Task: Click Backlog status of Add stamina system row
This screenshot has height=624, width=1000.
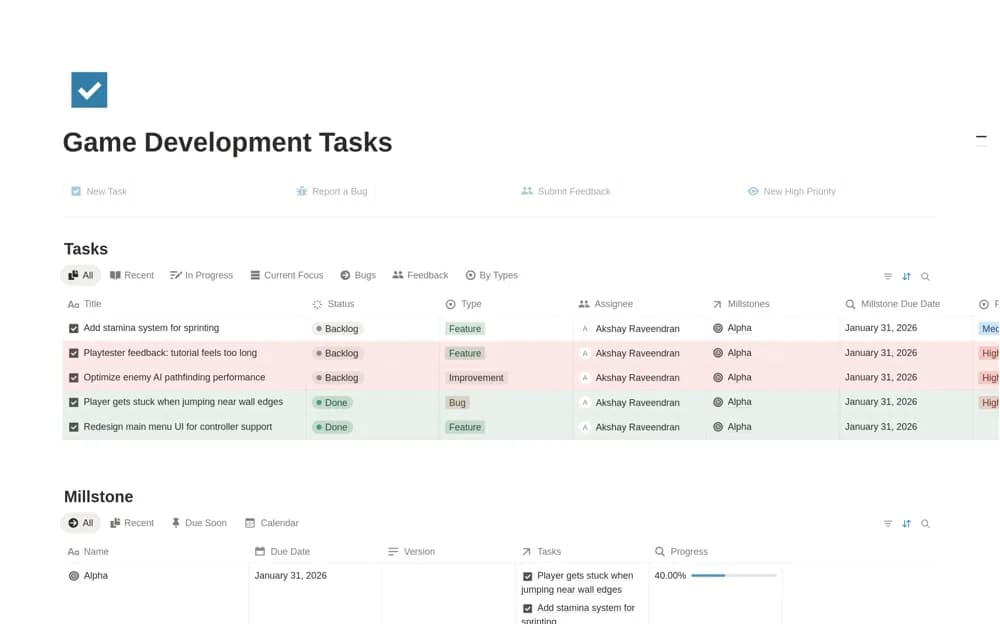Action: 337,329
